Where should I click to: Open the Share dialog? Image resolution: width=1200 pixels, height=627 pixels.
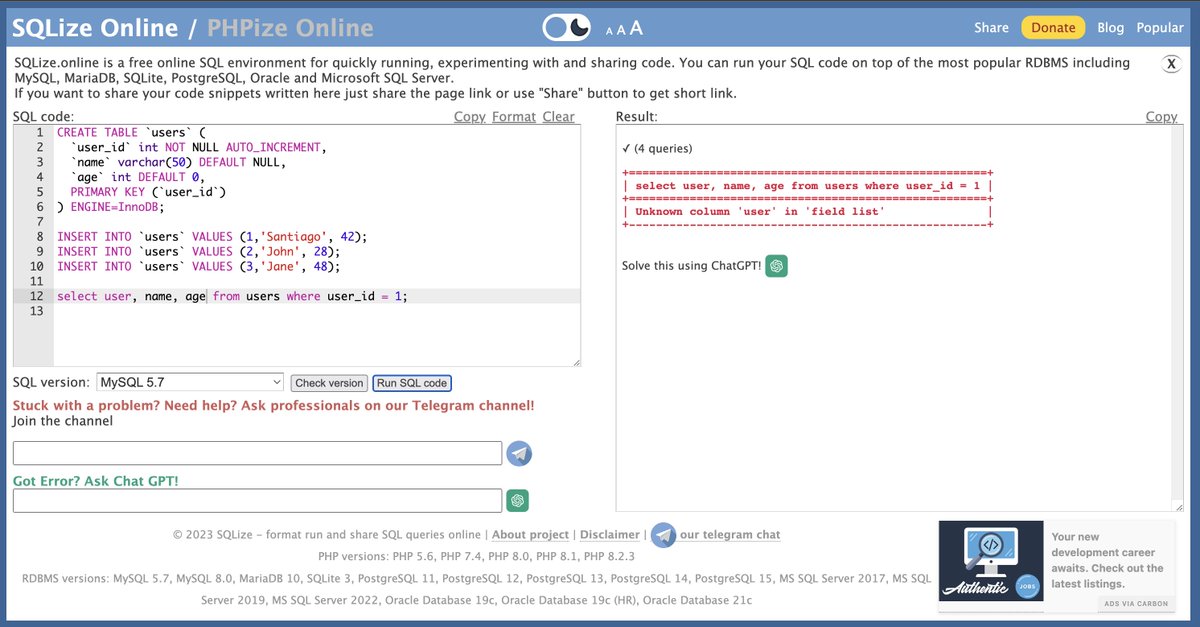(x=991, y=28)
